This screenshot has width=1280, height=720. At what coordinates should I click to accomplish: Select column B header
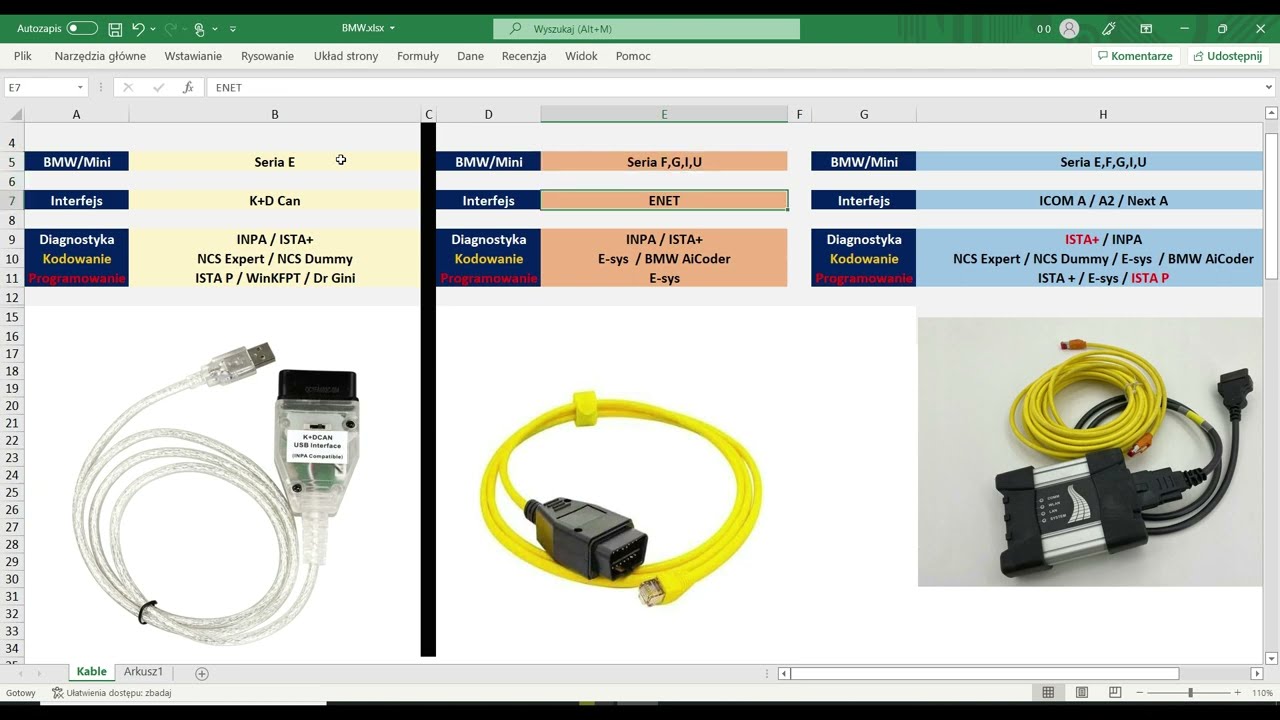coord(275,115)
